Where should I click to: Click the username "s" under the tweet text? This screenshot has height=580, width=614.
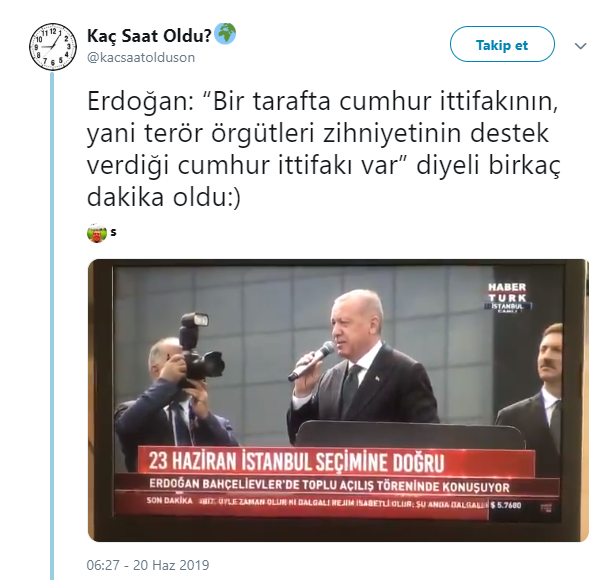113,232
